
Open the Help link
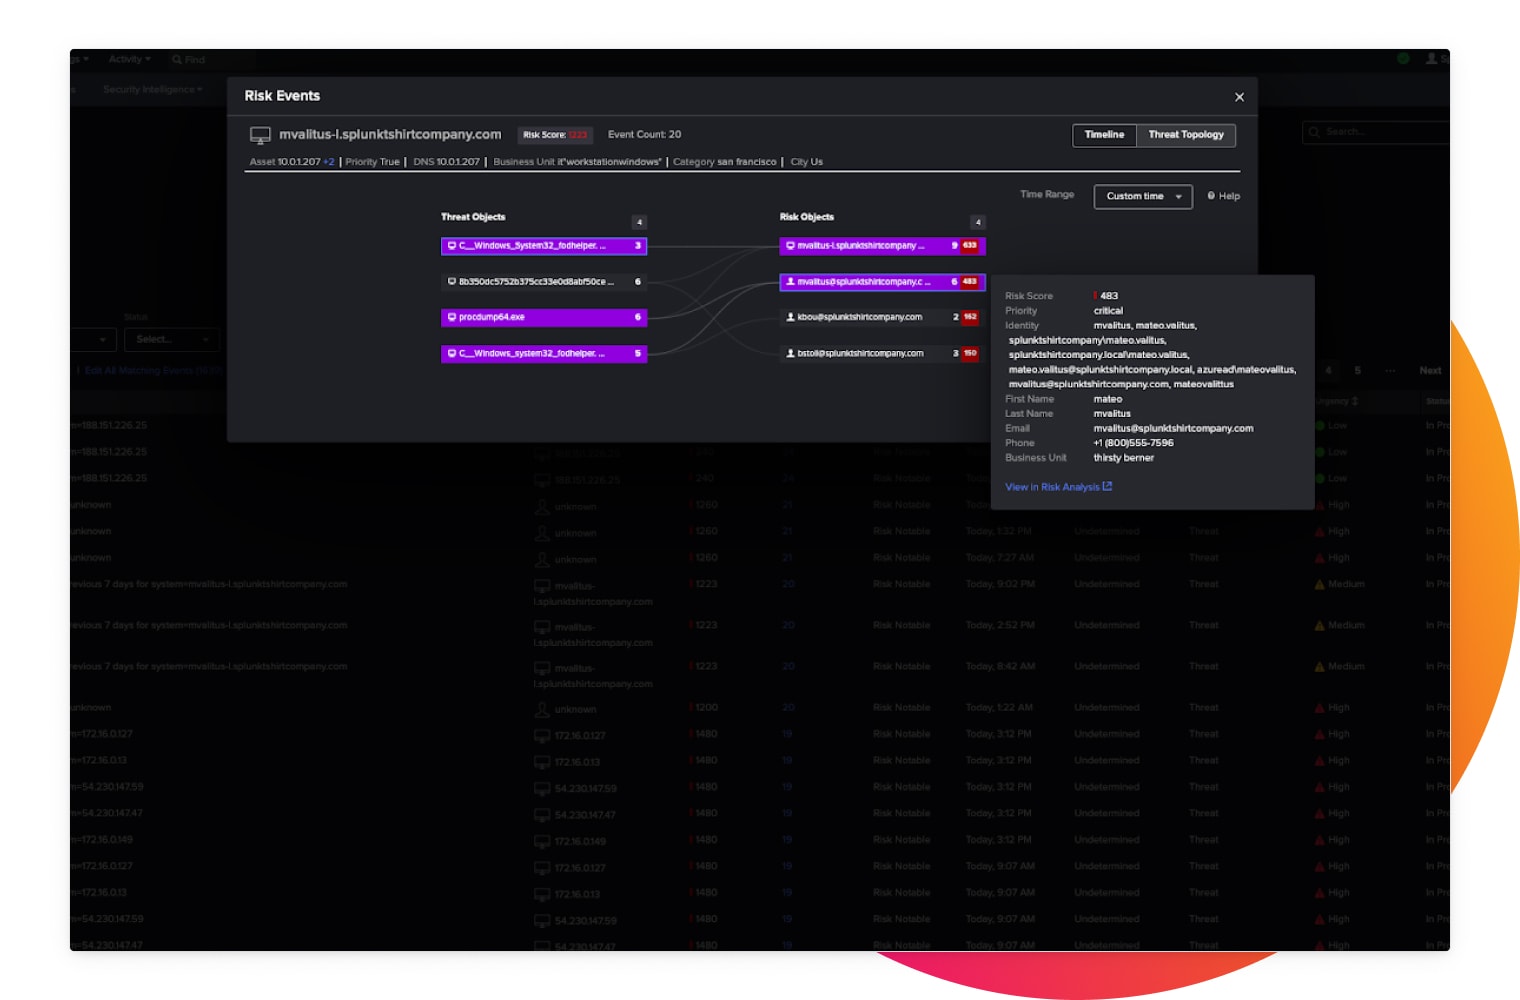(1224, 196)
